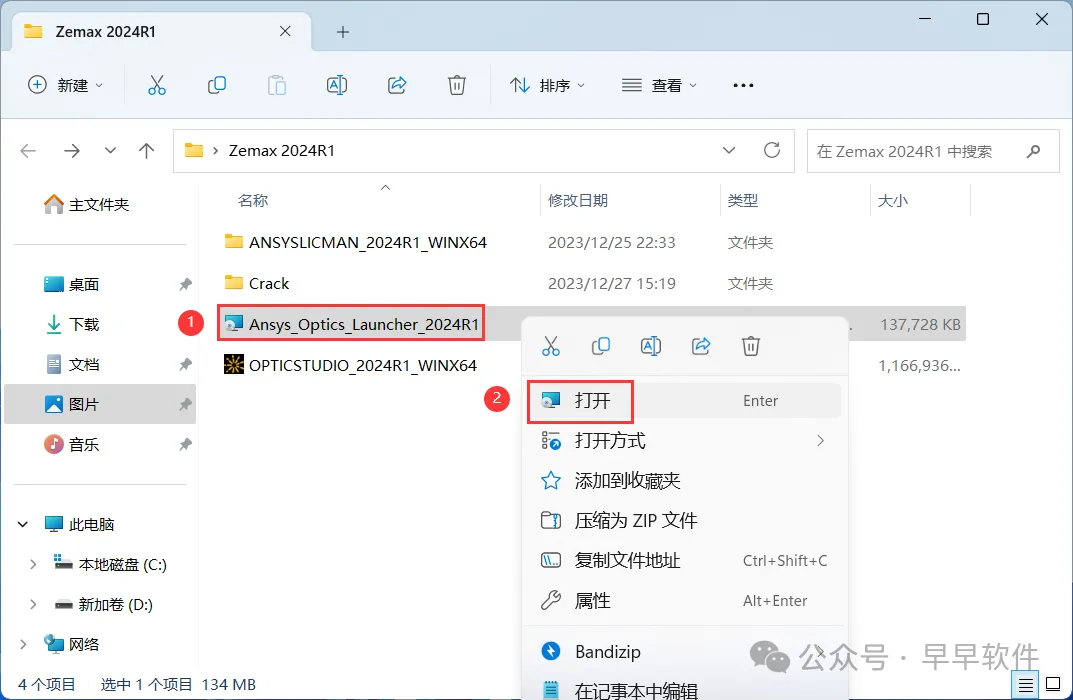The width and height of the screenshot is (1073, 700).
Task: Select 压缩为 ZIP 文件 menu entry
Action: click(x=684, y=521)
